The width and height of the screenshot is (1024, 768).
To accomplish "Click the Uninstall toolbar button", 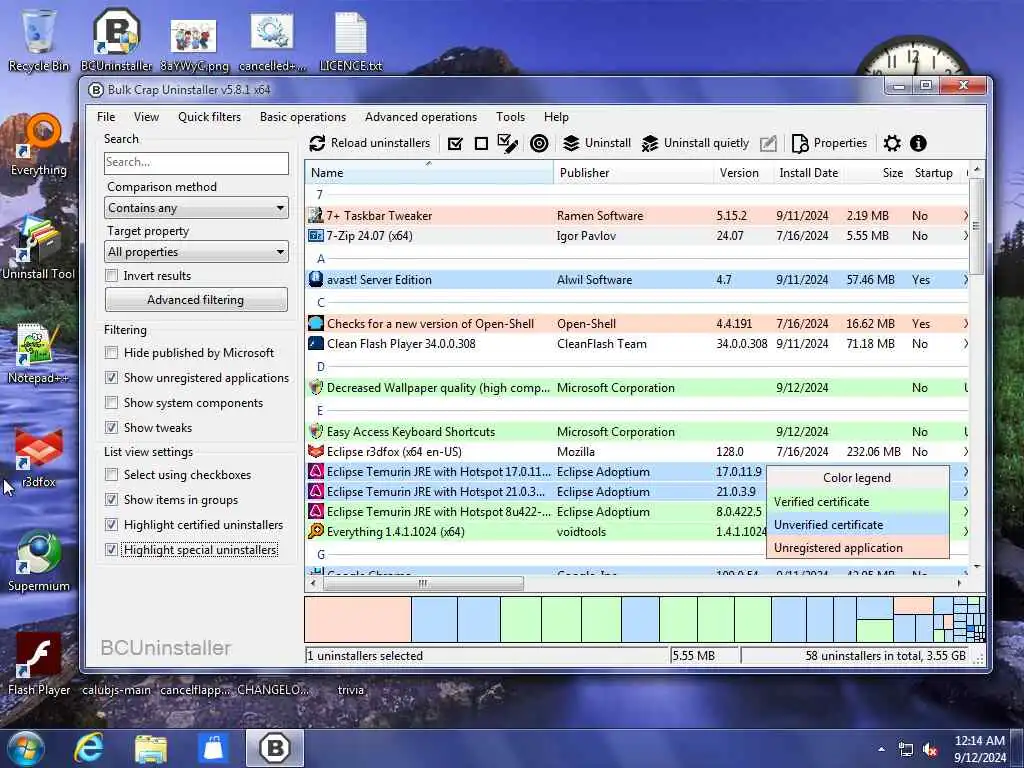I will point(597,143).
